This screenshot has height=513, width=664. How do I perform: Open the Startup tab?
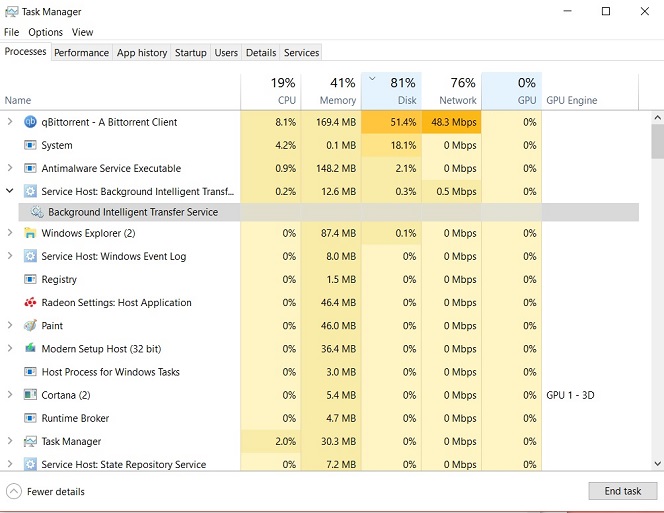point(191,53)
